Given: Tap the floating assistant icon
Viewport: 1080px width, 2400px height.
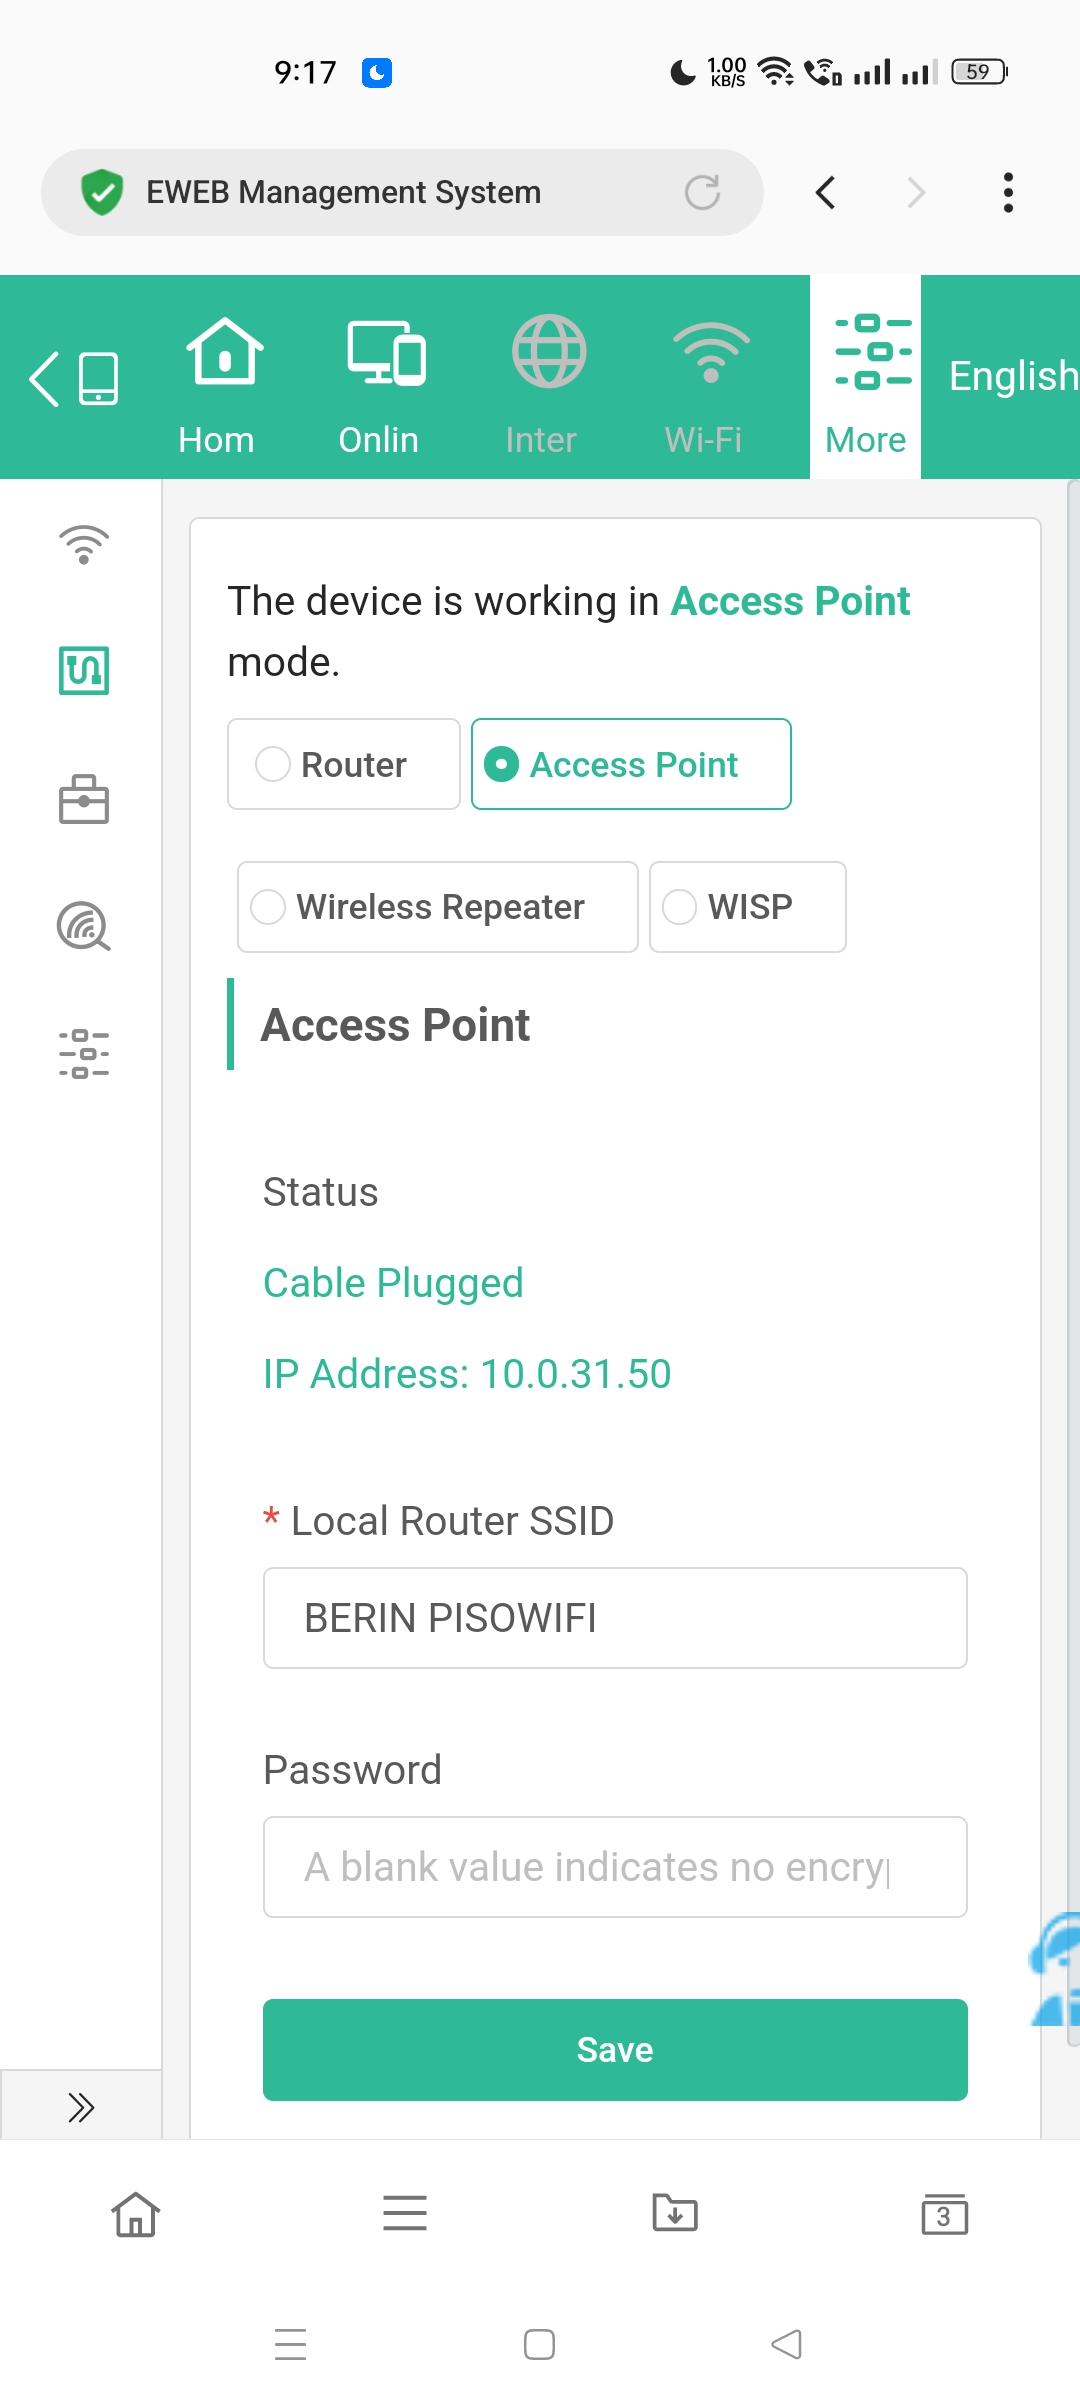Looking at the screenshot, I should click(x=1056, y=1970).
